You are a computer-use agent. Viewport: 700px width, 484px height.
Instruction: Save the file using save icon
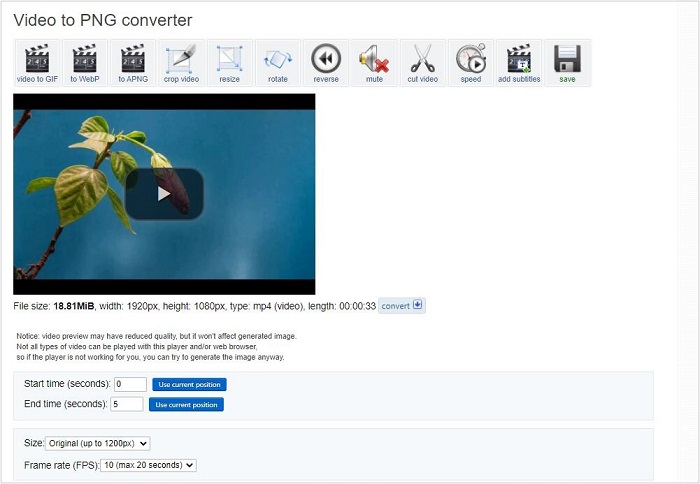click(567, 63)
